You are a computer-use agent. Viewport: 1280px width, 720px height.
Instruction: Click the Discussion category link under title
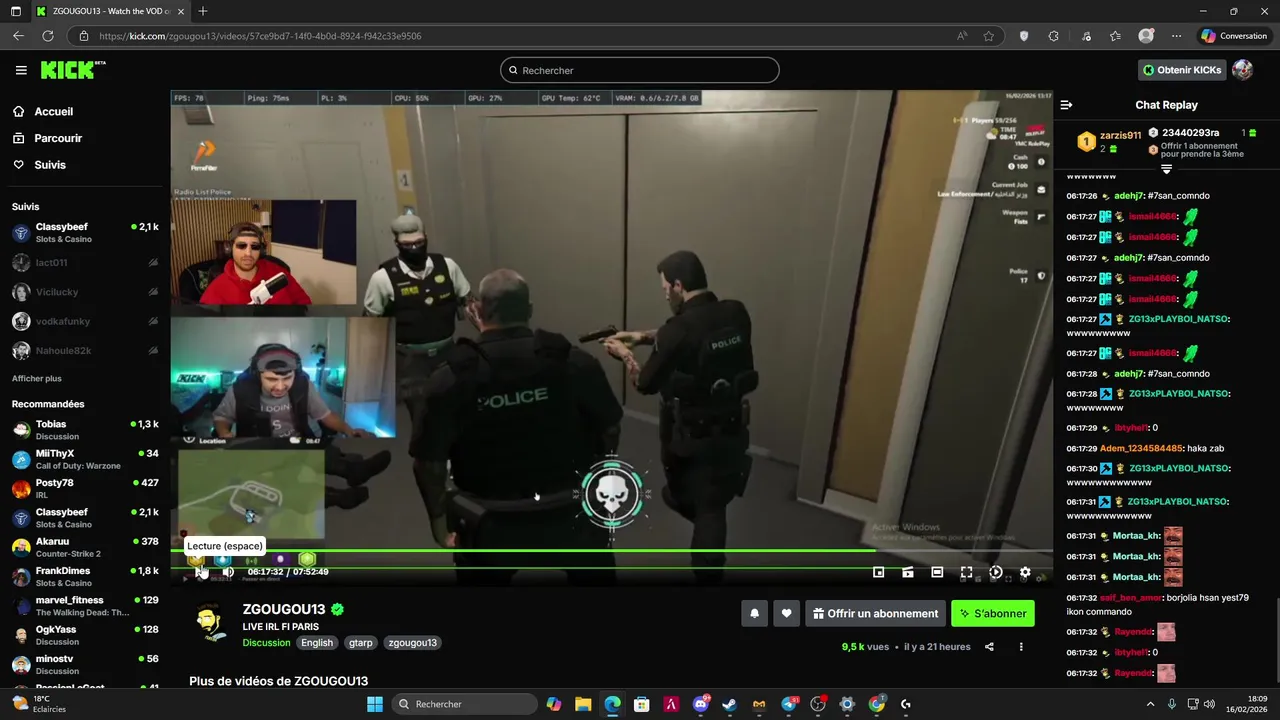click(266, 643)
